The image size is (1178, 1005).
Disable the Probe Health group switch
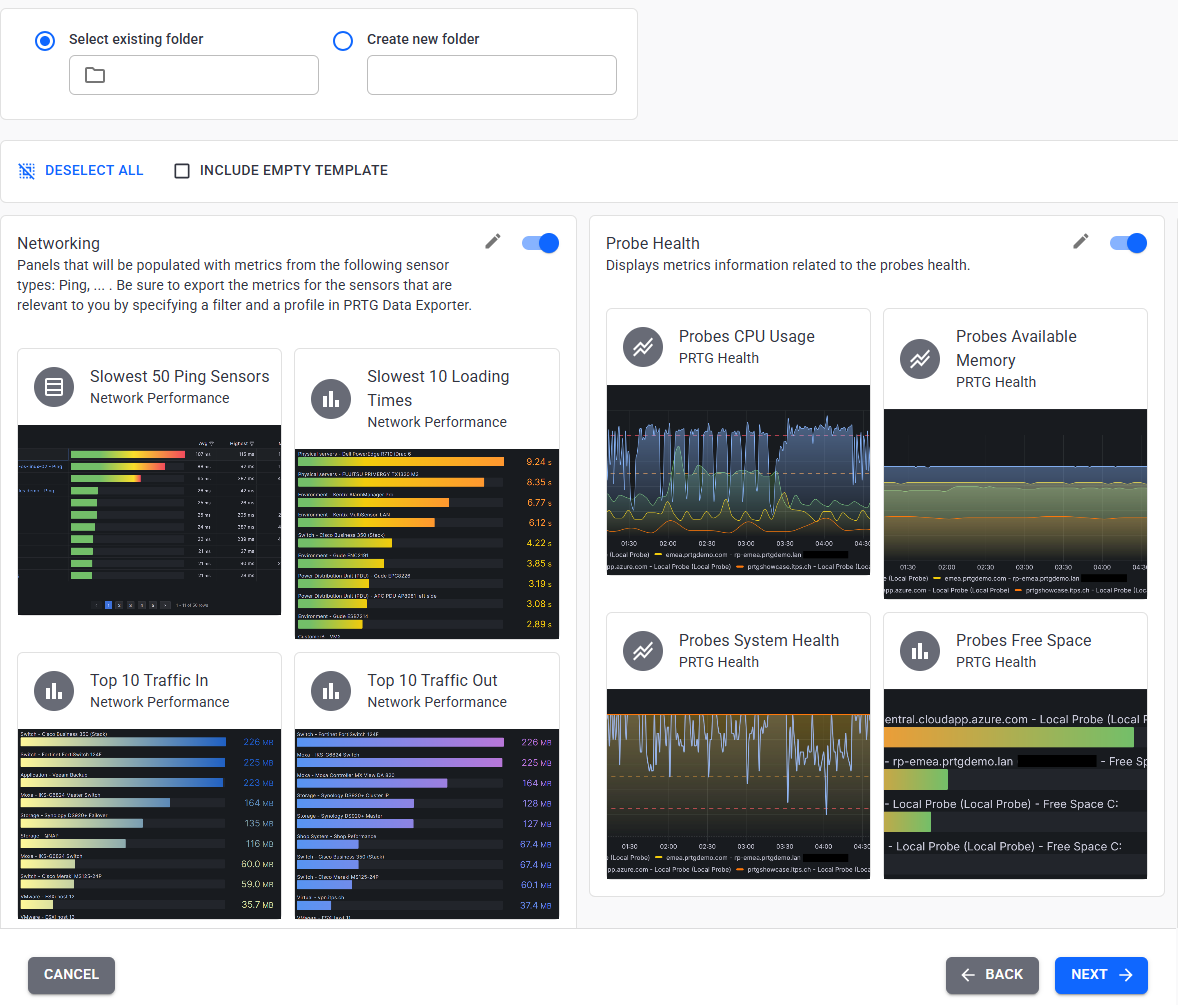point(1128,243)
